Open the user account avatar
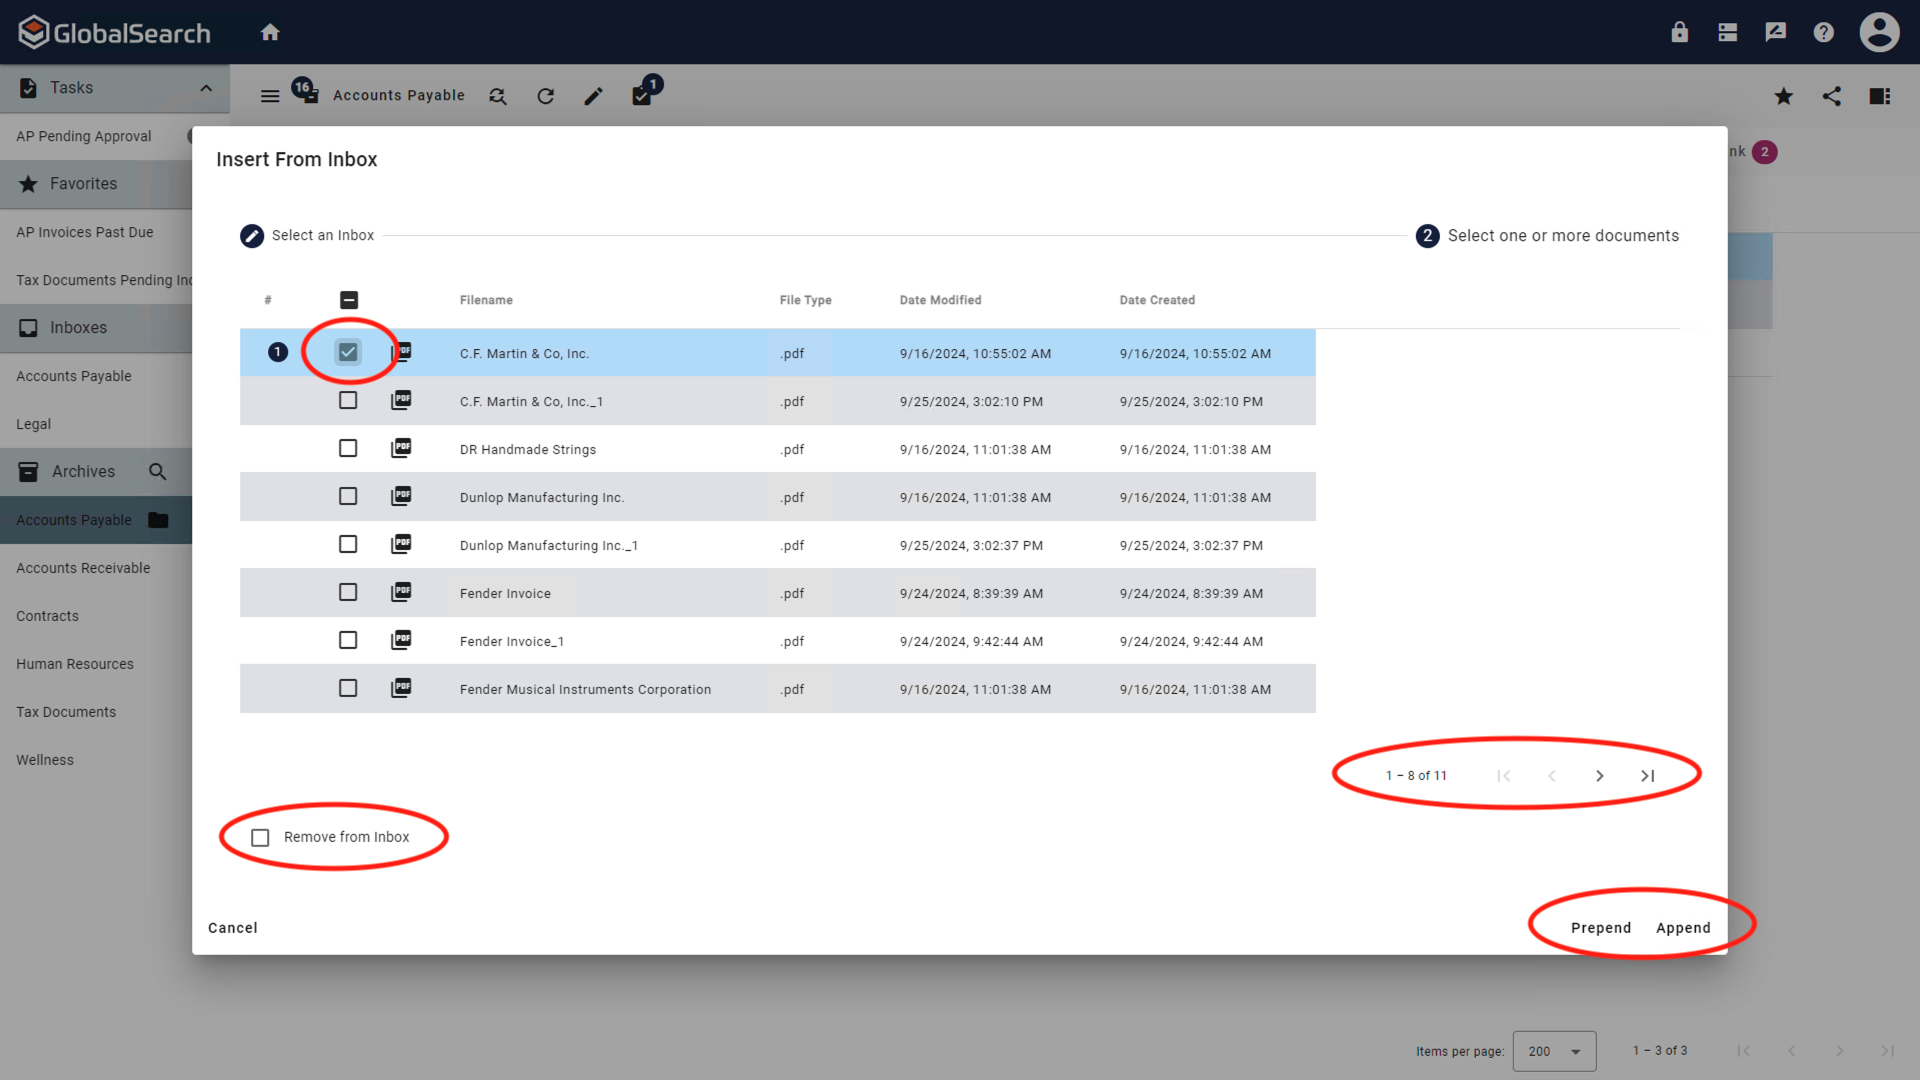The height and width of the screenshot is (1080, 1920). [x=1879, y=32]
